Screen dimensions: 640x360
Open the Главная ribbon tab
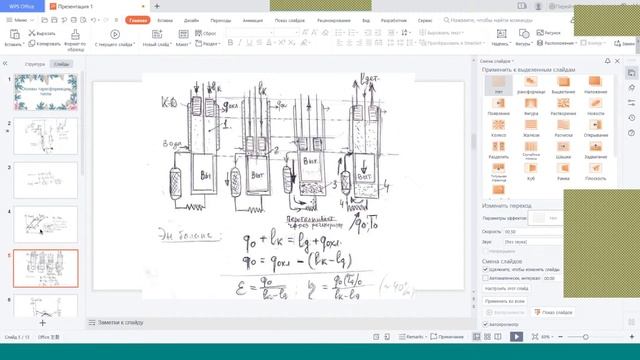pyautogui.click(x=138, y=20)
